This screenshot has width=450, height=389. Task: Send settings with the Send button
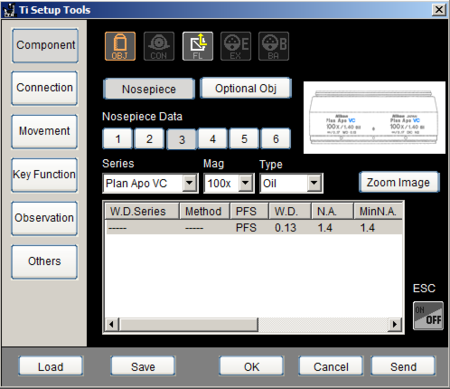pyautogui.click(x=403, y=366)
